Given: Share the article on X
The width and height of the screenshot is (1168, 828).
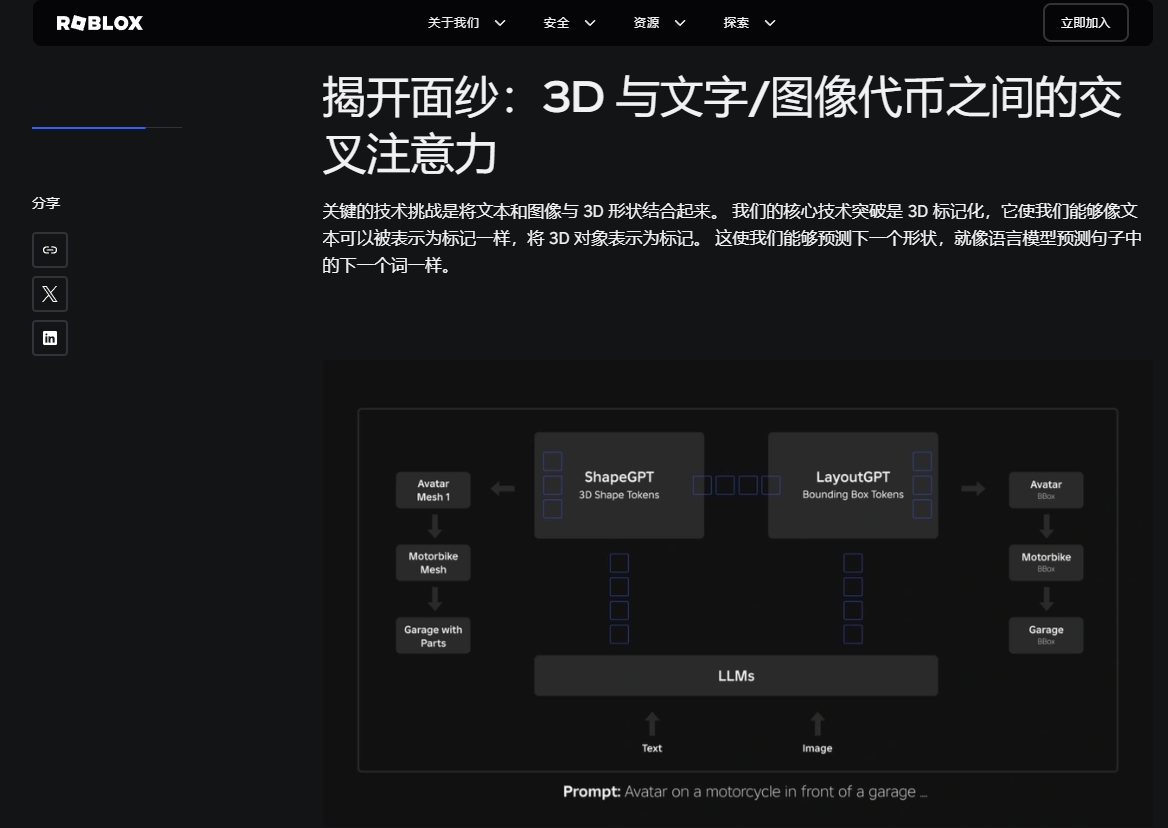Looking at the screenshot, I should pyautogui.click(x=50, y=294).
